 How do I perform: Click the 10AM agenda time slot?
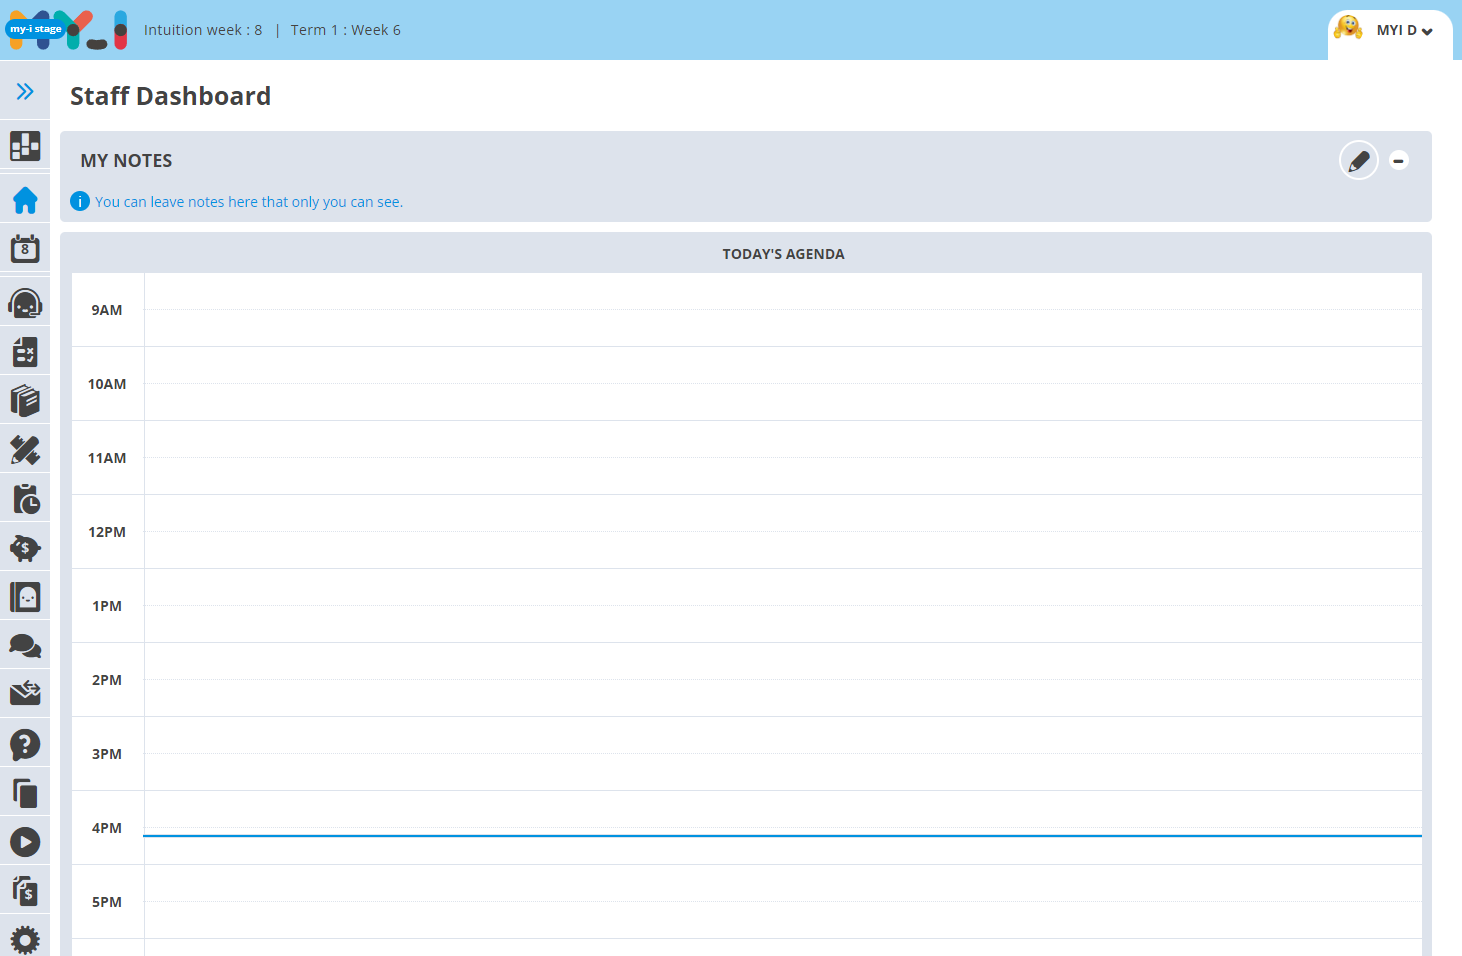coord(782,384)
